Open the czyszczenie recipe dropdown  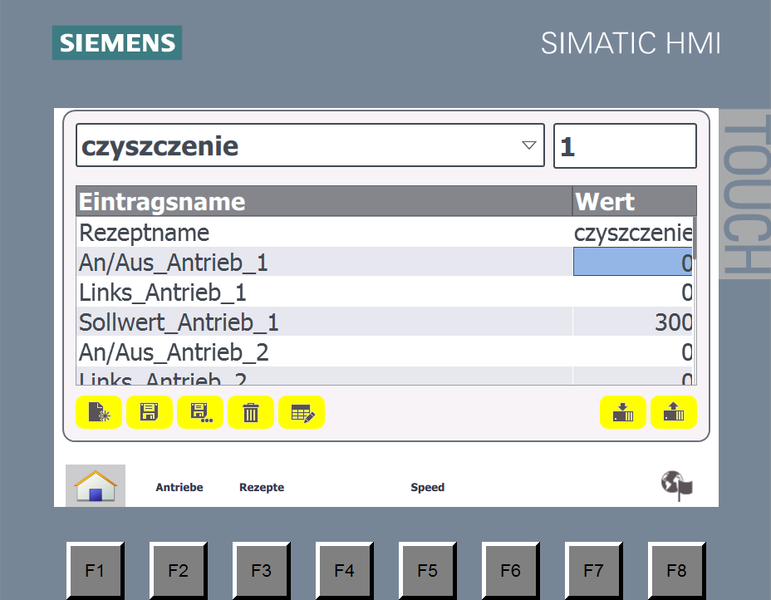[x=310, y=146]
